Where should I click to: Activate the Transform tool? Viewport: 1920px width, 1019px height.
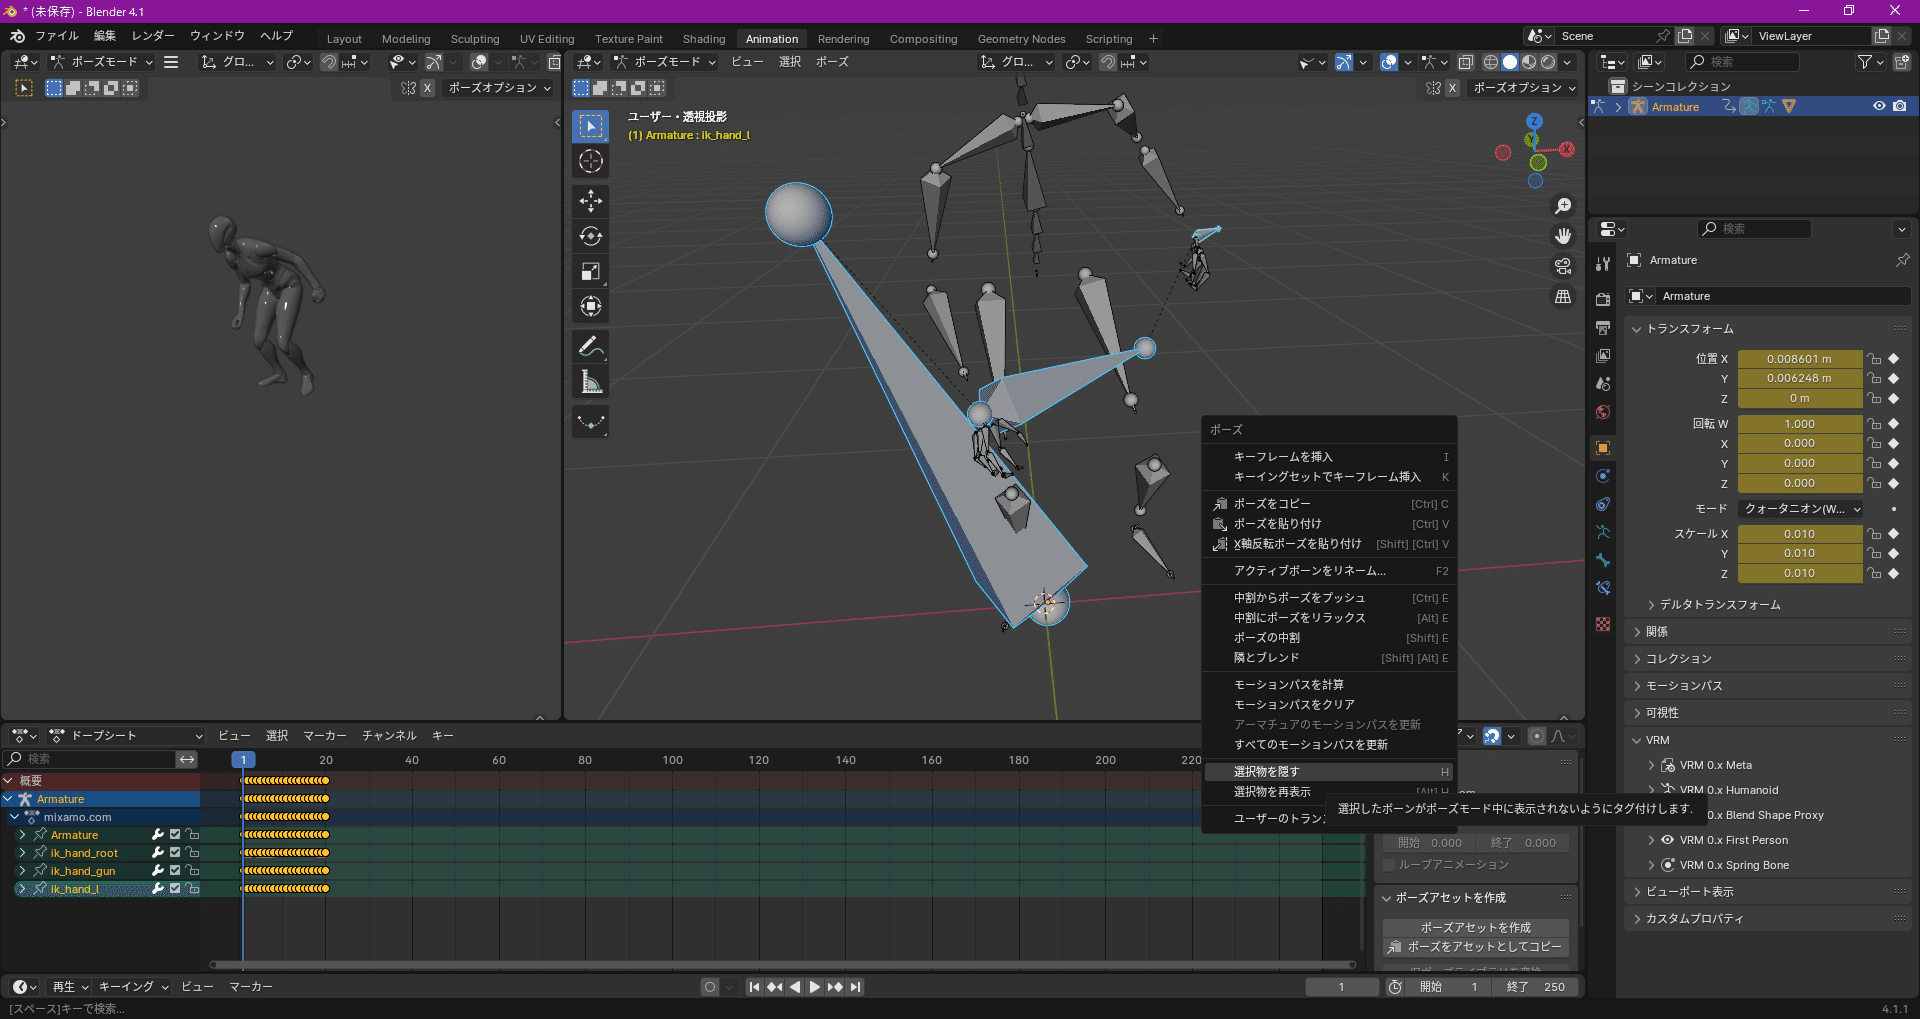[591, 306]
